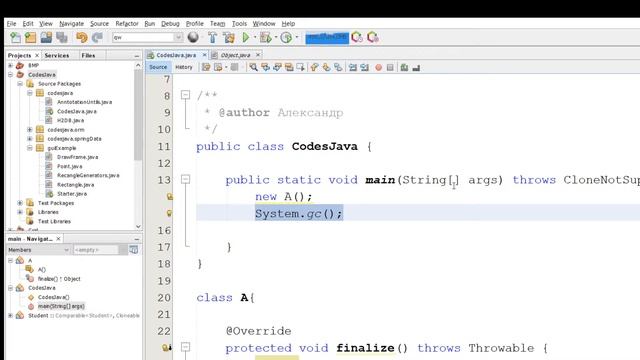Click the Toggle Highlight Search icon
Image resolution: width=640 pixels, height=360 pixels.
point(289,67)
